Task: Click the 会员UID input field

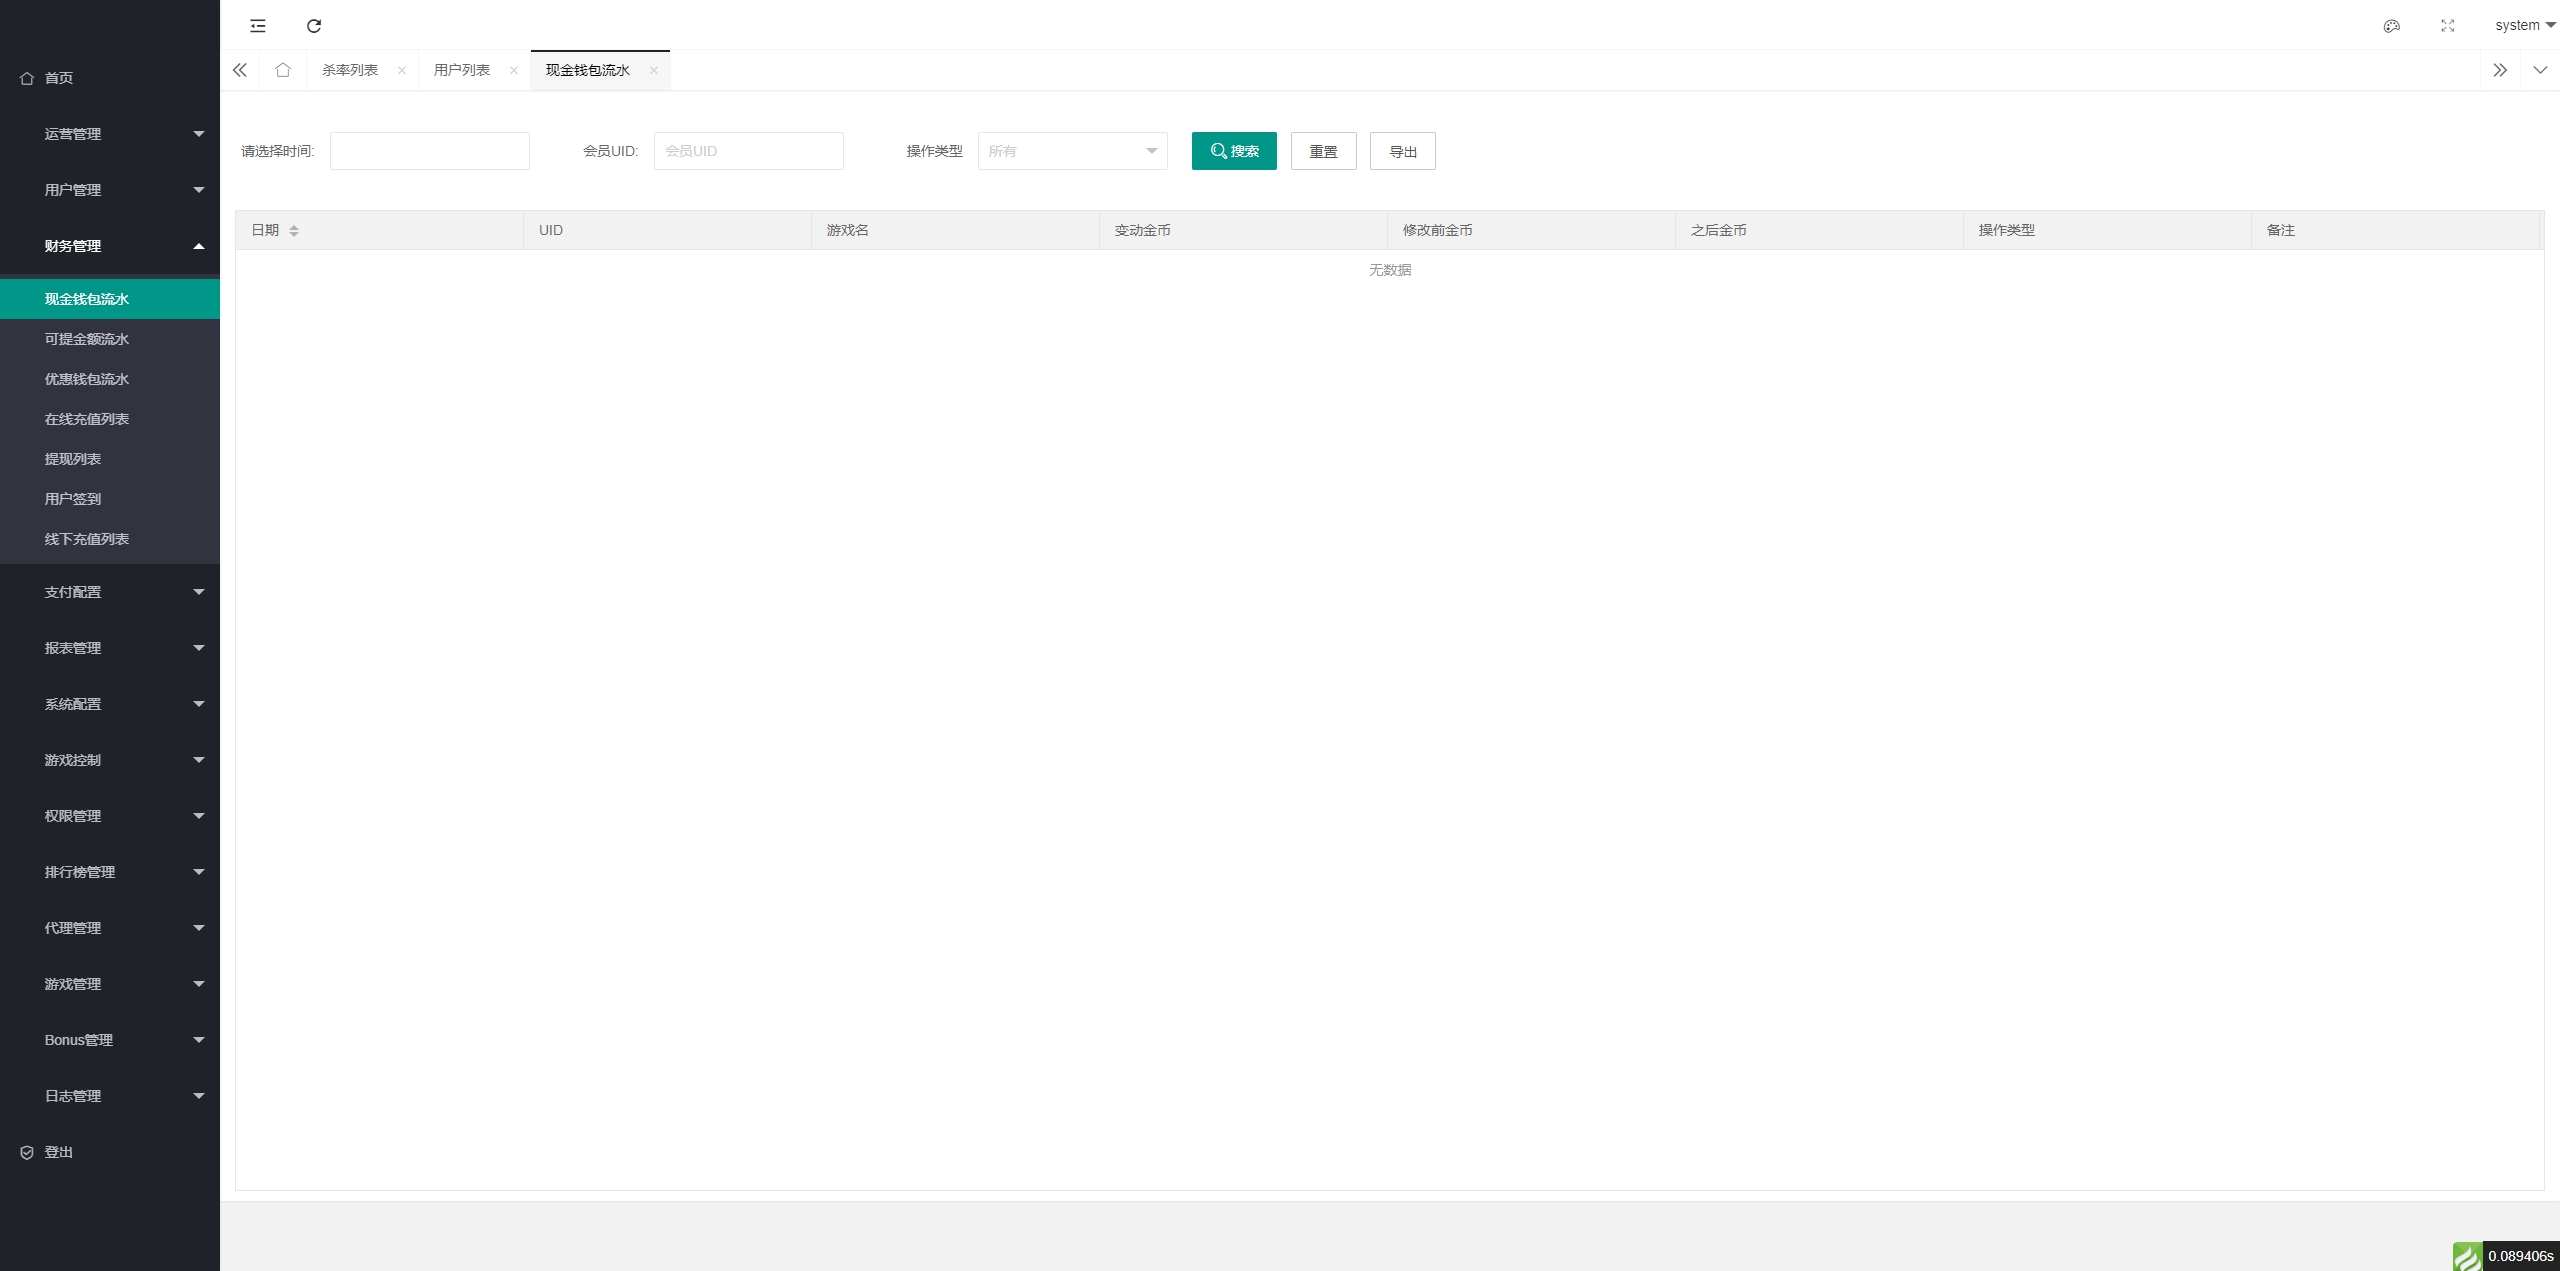Action: (748, 151)
